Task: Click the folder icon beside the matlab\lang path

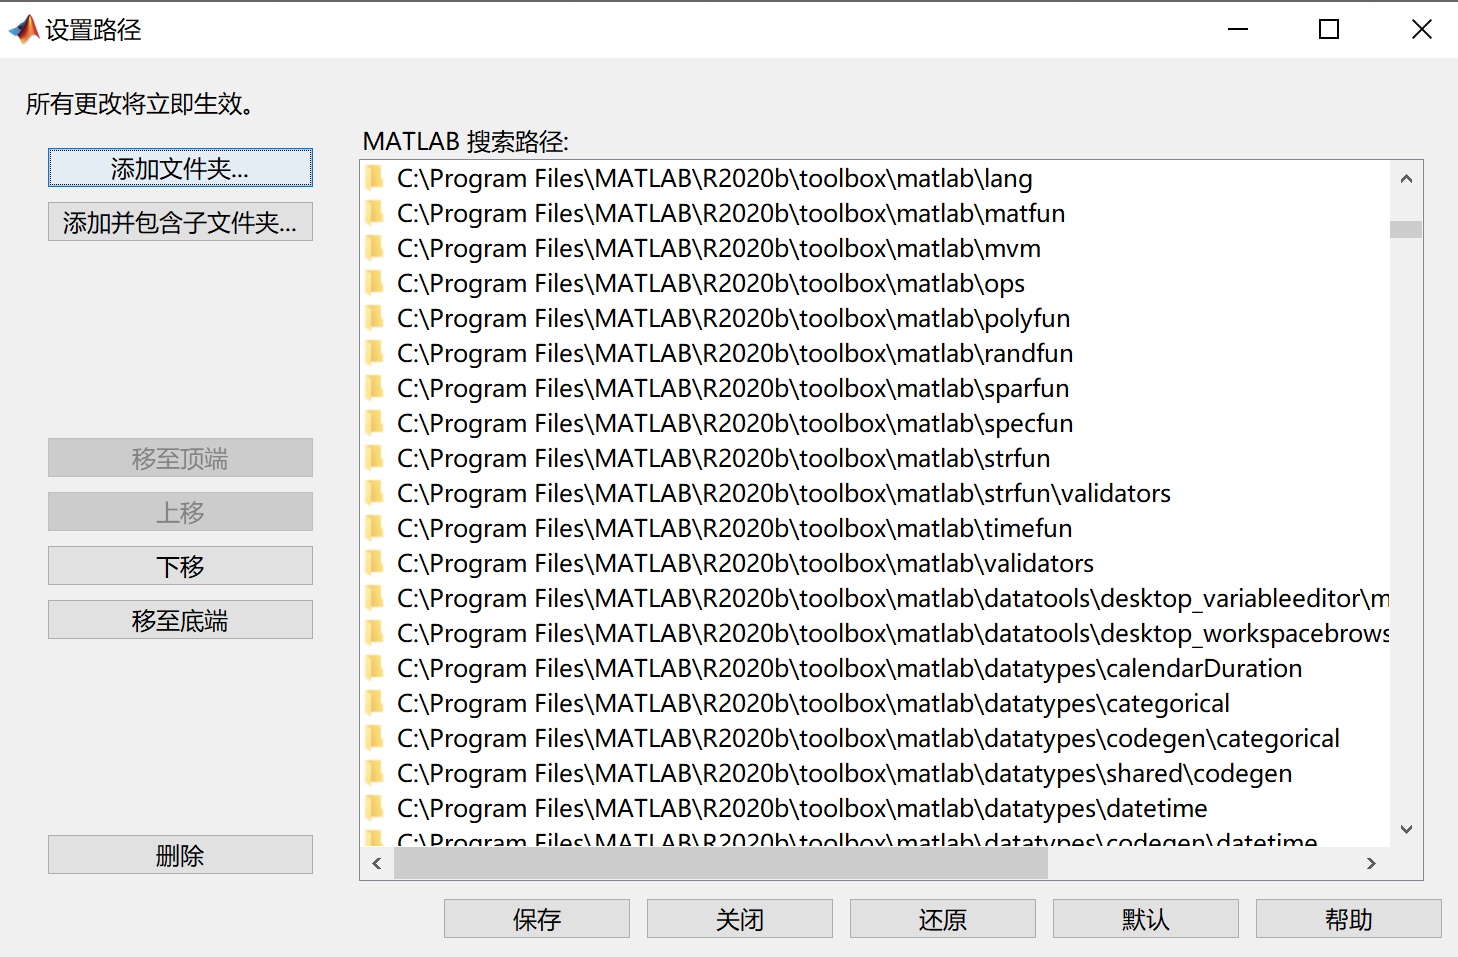Action: pyautogui.click(x=375, y=178)
